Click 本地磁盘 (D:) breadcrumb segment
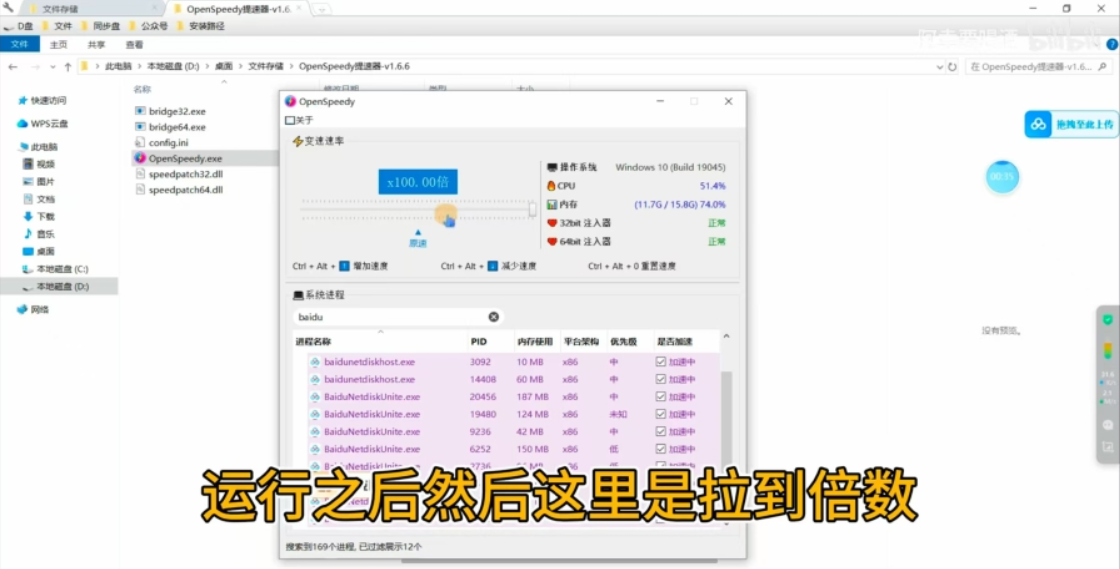This screenshot has width=1120, height=569. (173, 66)
